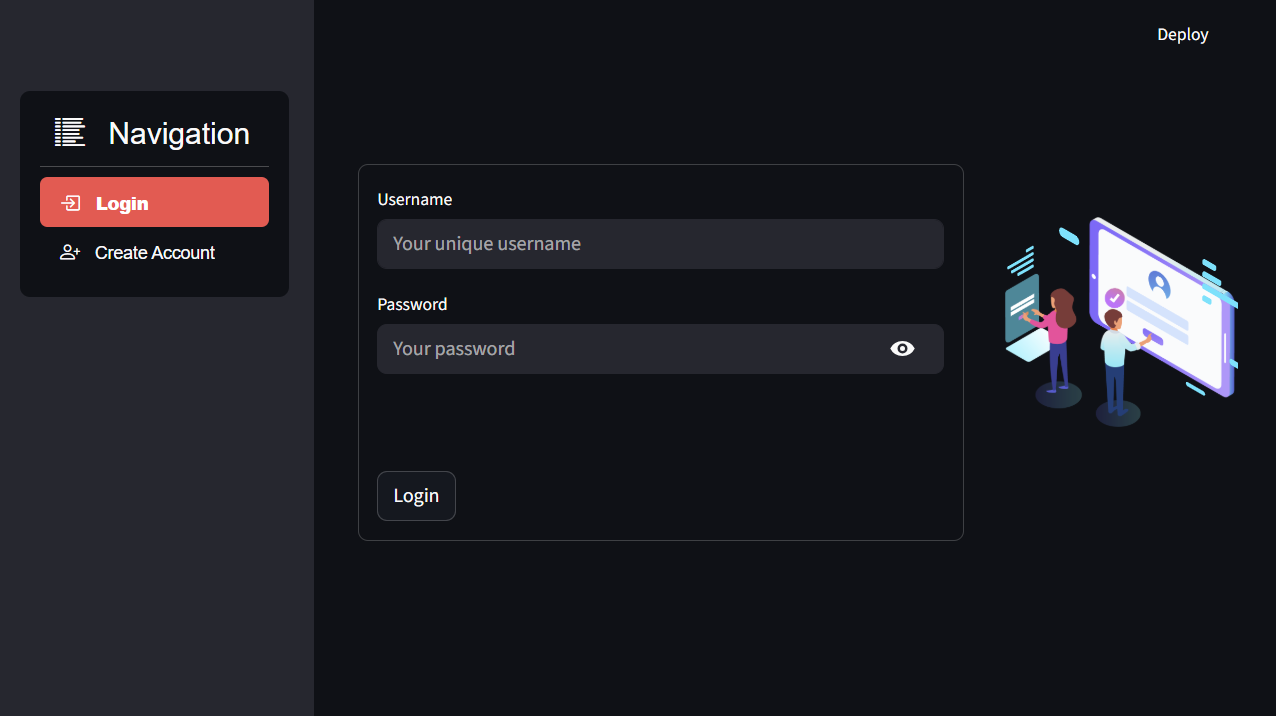Screen dimensions: 1276x716
Task: Select the Login item in Navigation menu
Action: (x=154, y=202)
